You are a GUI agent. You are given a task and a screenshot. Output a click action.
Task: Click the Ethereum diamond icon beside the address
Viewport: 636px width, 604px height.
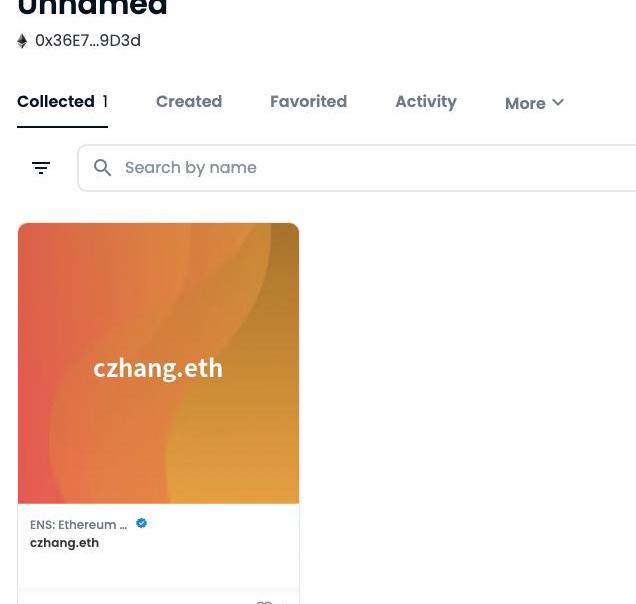pyautogui.click(x=22, y=41)
